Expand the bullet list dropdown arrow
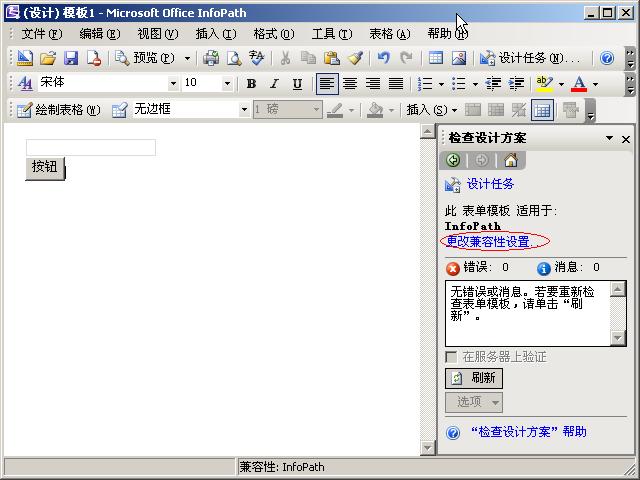Screen dimensions: 640x480 [x=475, y=84]
